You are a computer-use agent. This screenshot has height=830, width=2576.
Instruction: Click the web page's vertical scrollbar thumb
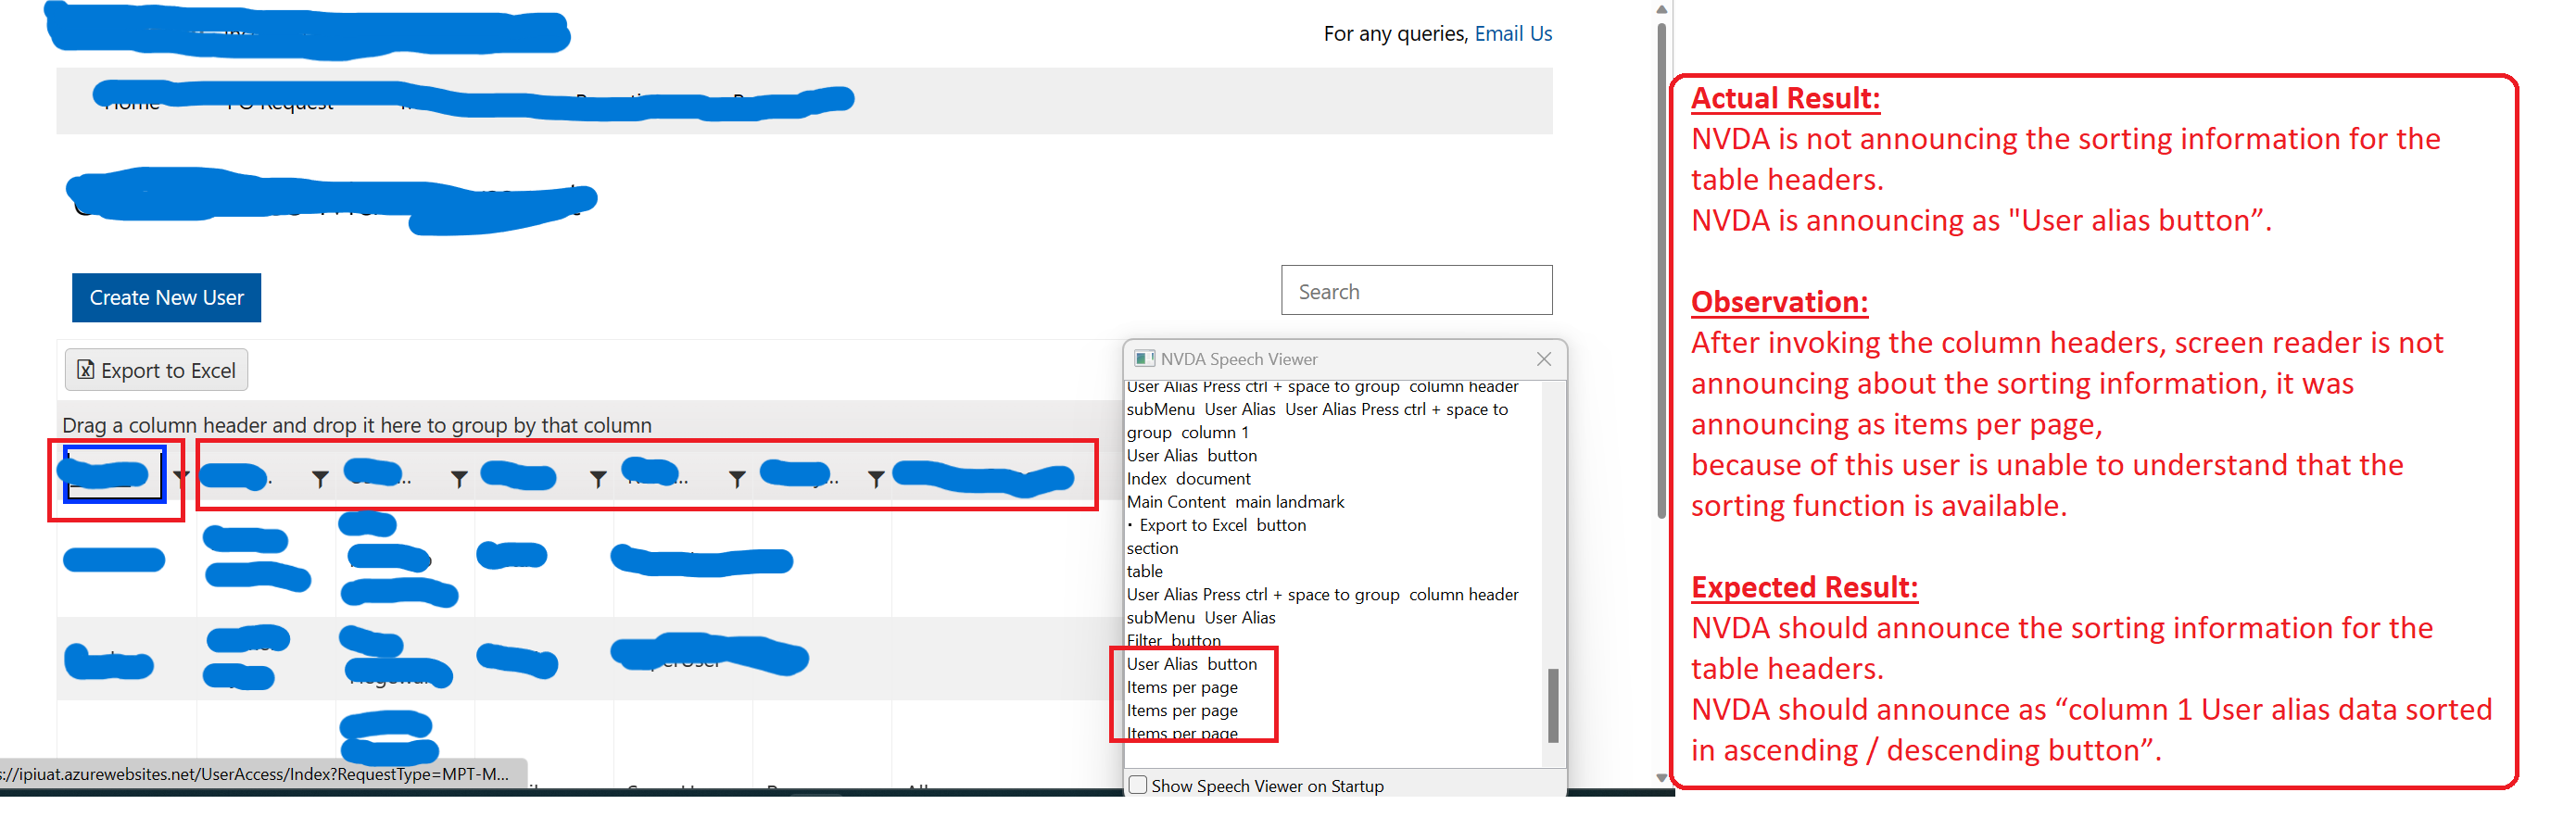coord(1661,270)
